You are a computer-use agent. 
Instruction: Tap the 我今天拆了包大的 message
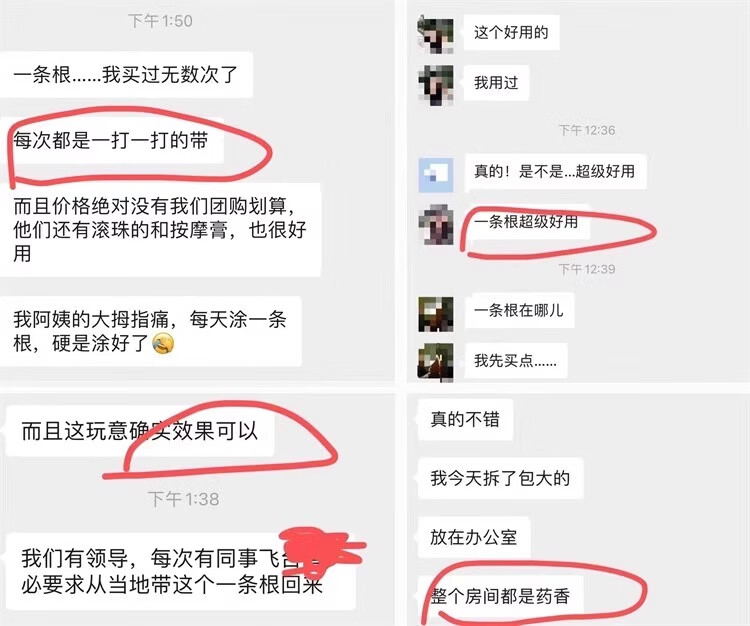pos(500,478)
